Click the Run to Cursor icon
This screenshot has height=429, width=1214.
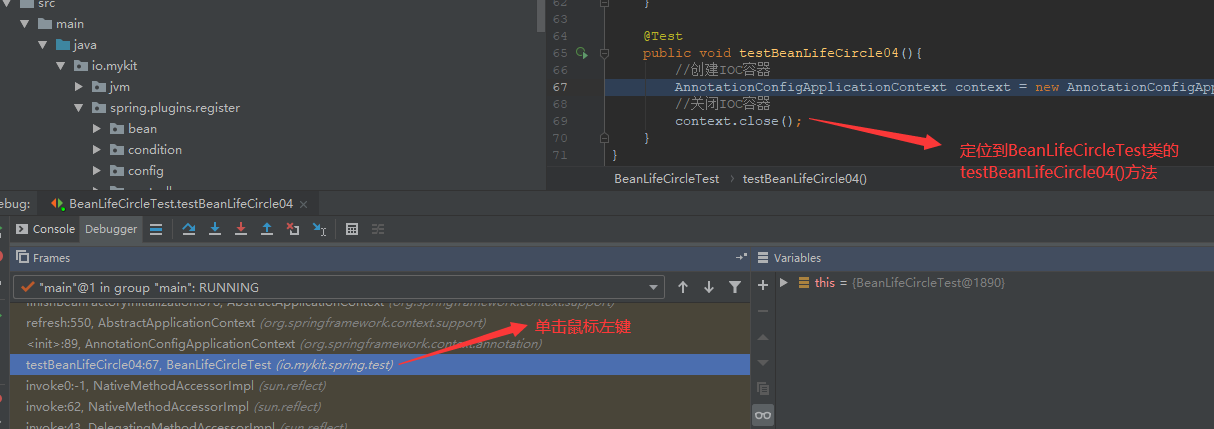[319, 229]
